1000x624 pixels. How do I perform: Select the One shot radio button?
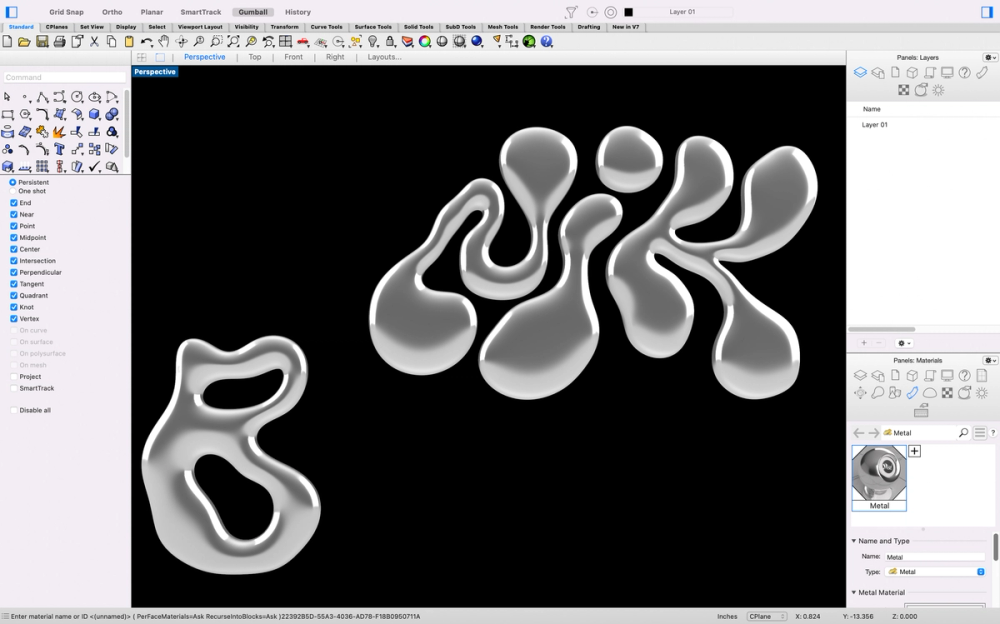pyautogui.click(x=13, y=191)
